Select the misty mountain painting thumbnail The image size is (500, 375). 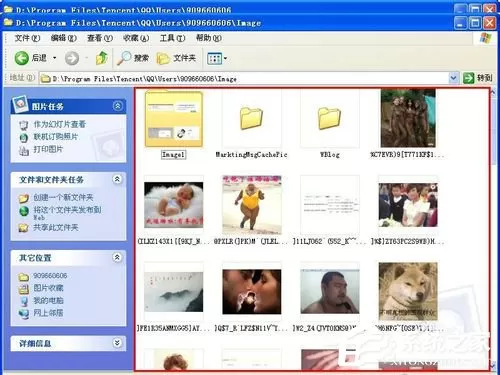[173, 292]
